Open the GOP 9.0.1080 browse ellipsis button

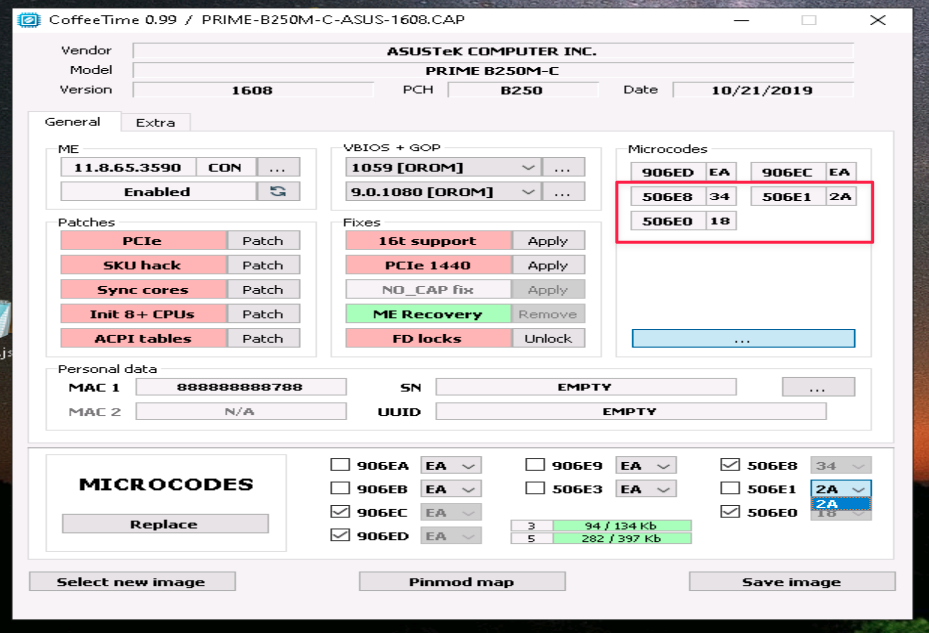(x=563, y=192)
